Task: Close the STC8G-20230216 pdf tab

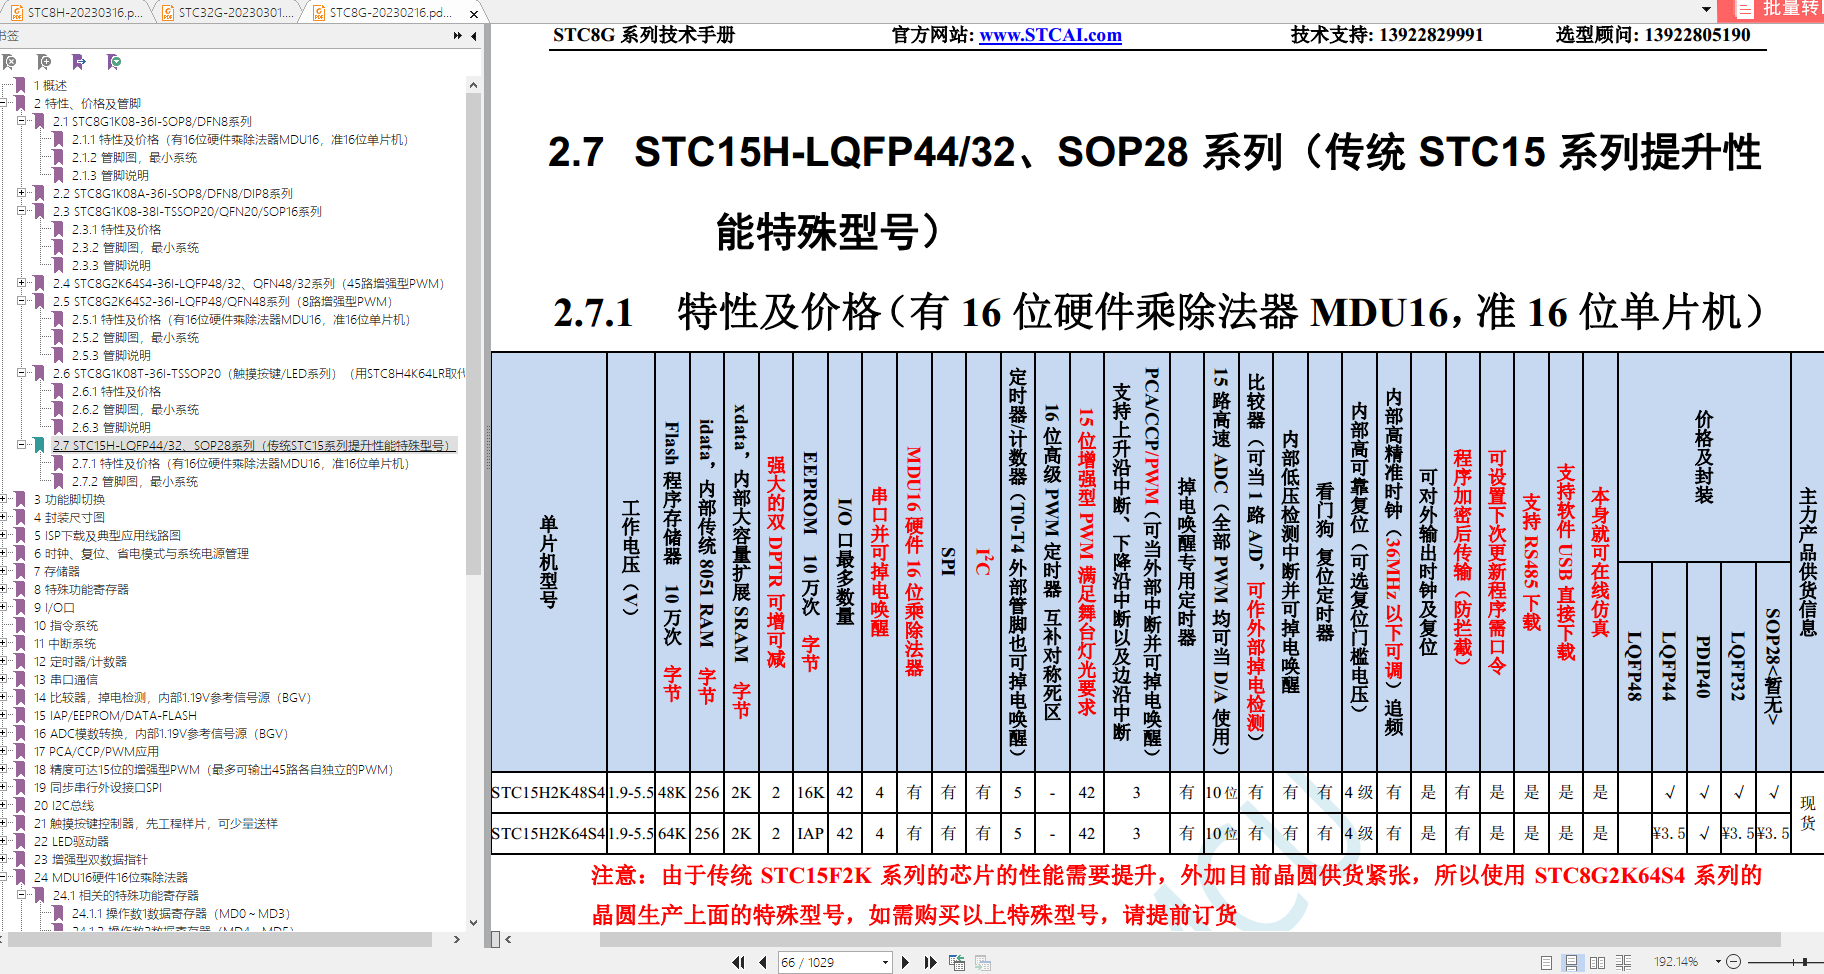Action: coord(474,13)
